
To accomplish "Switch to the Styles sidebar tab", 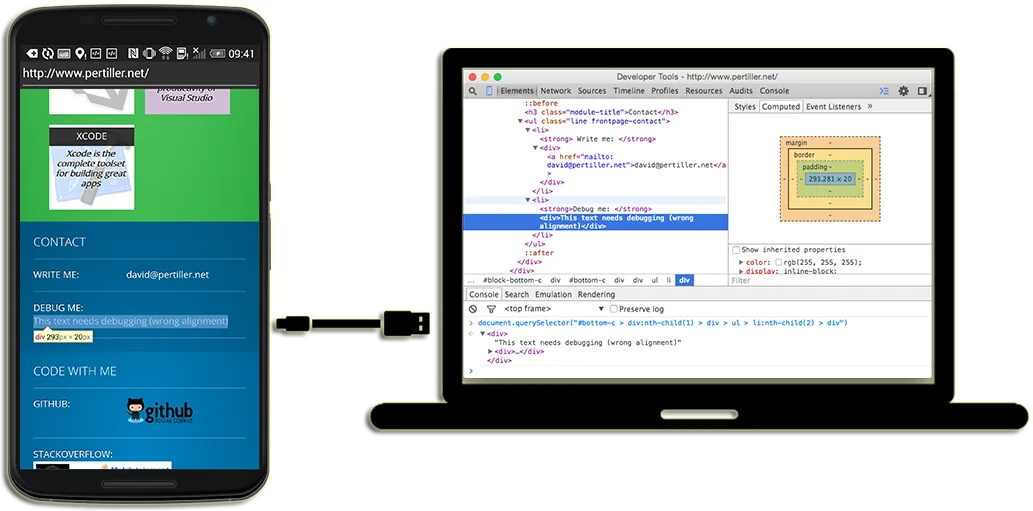I will 744,107.
